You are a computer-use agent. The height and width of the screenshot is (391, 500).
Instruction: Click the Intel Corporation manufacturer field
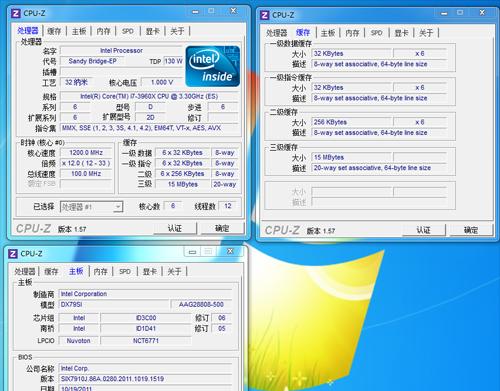145,294
